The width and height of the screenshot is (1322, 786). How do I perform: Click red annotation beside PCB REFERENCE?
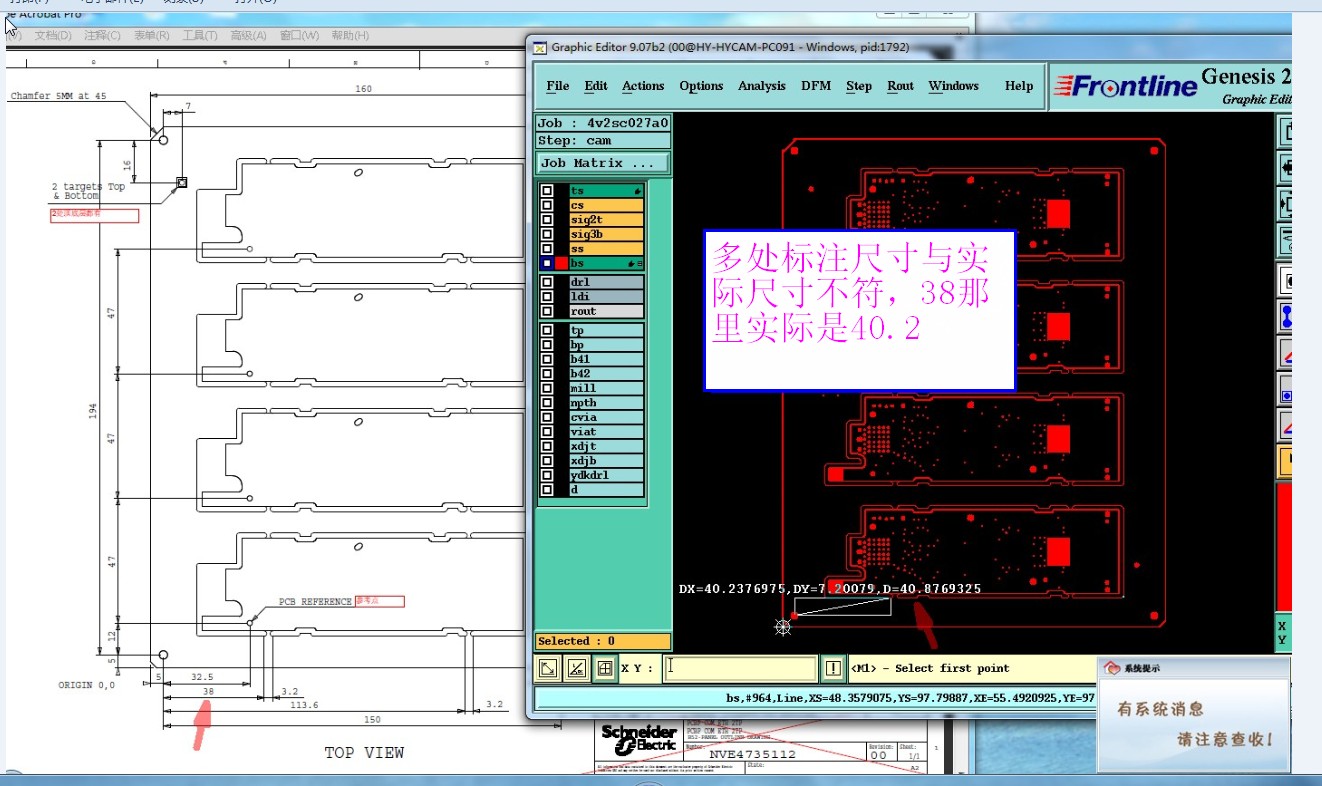coord(380,601)
